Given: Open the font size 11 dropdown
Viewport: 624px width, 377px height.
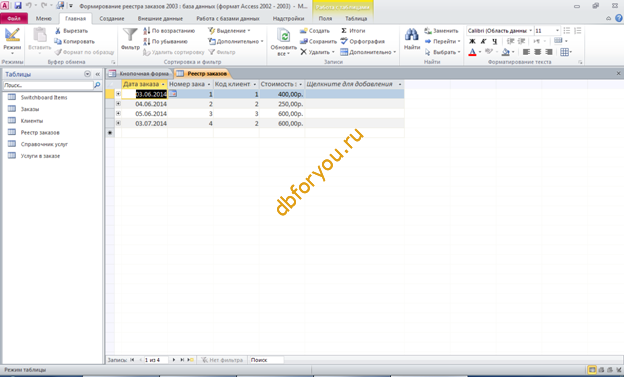Looking at the screenshot, I should click(x=557, y=31).
